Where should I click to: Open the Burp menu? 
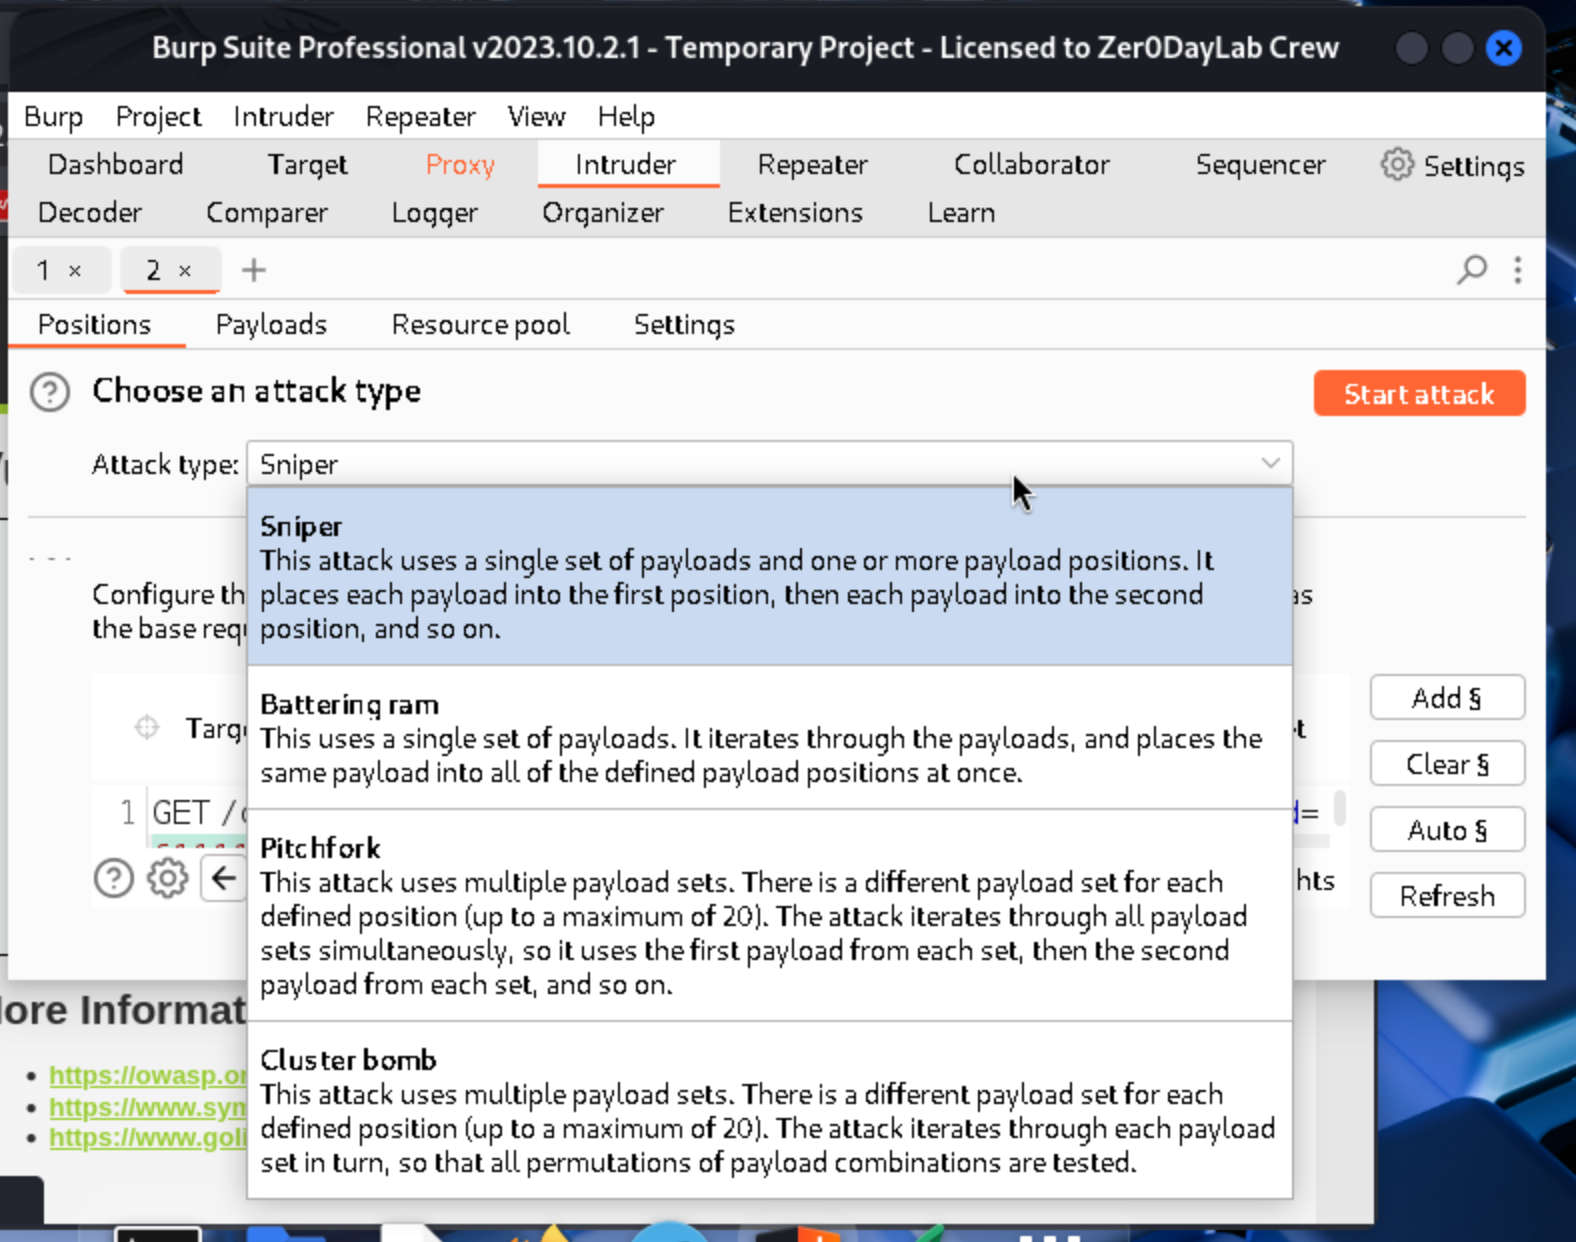[54, 117]
